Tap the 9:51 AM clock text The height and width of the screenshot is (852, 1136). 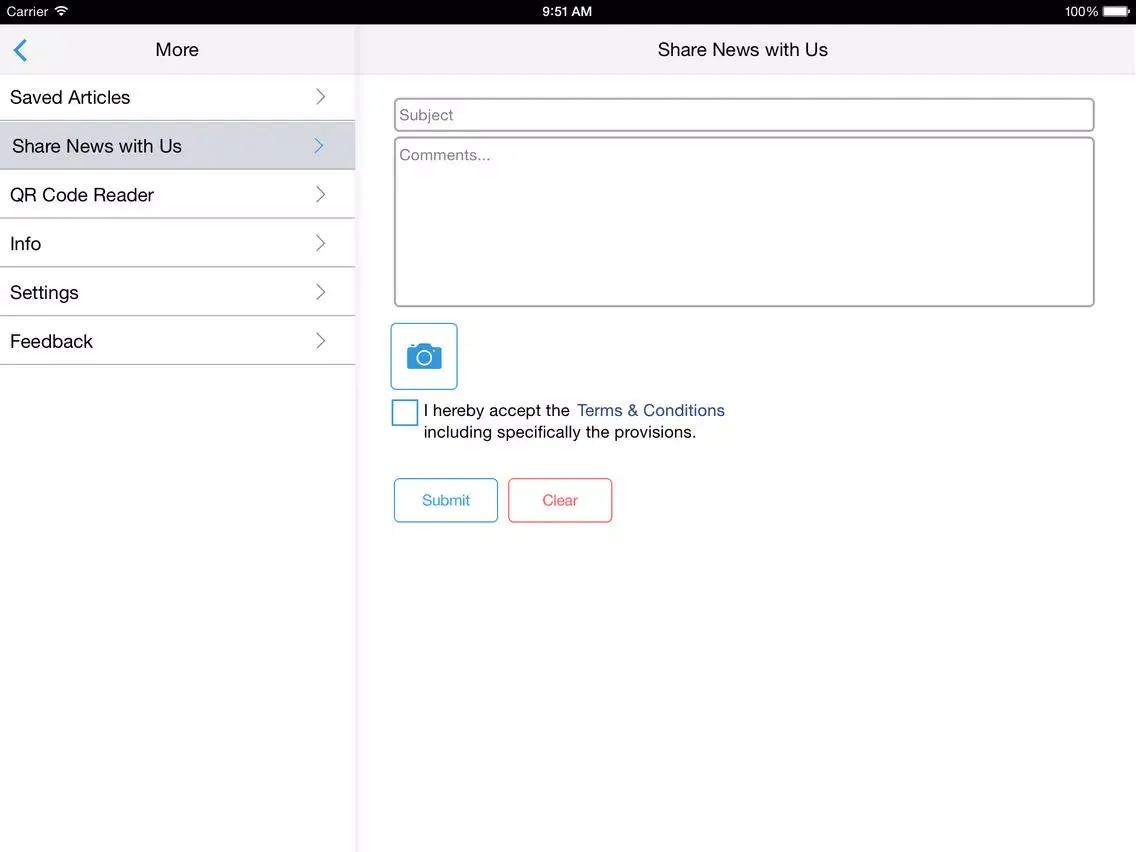[x=567, y=12]
